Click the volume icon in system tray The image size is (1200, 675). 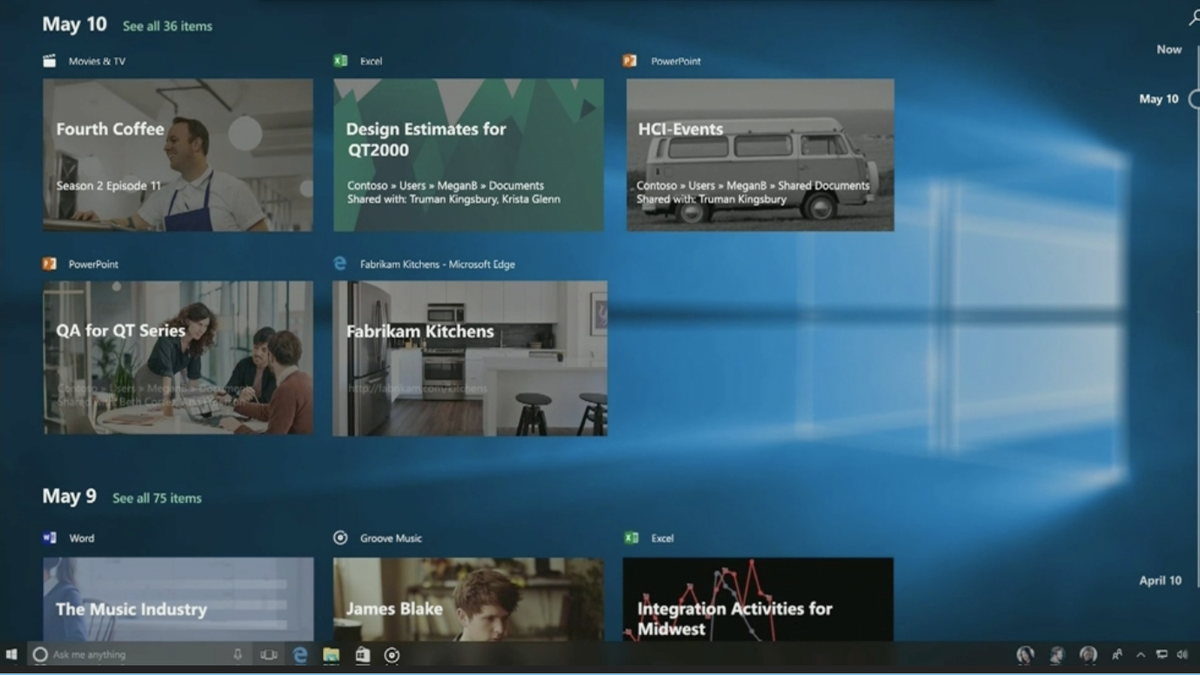pos(1182,655)
